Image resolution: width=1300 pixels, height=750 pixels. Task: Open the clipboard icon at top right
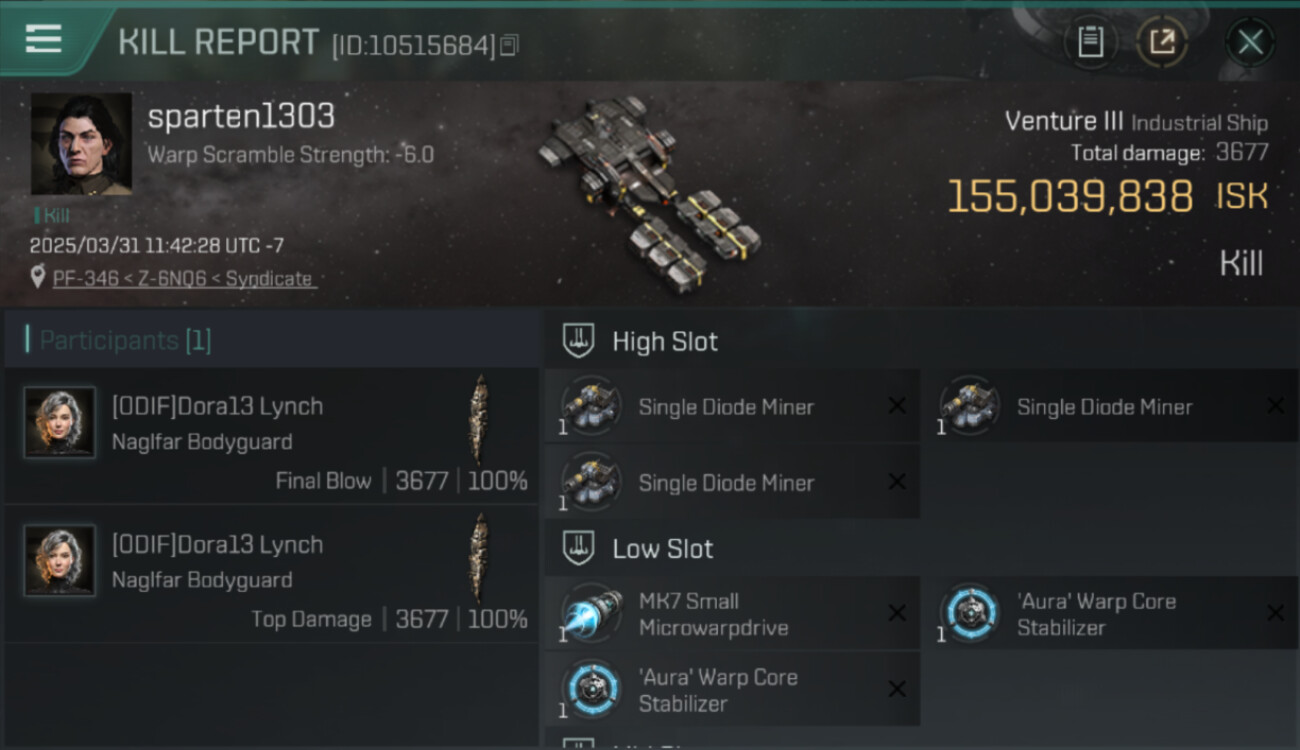[1090, 42]
